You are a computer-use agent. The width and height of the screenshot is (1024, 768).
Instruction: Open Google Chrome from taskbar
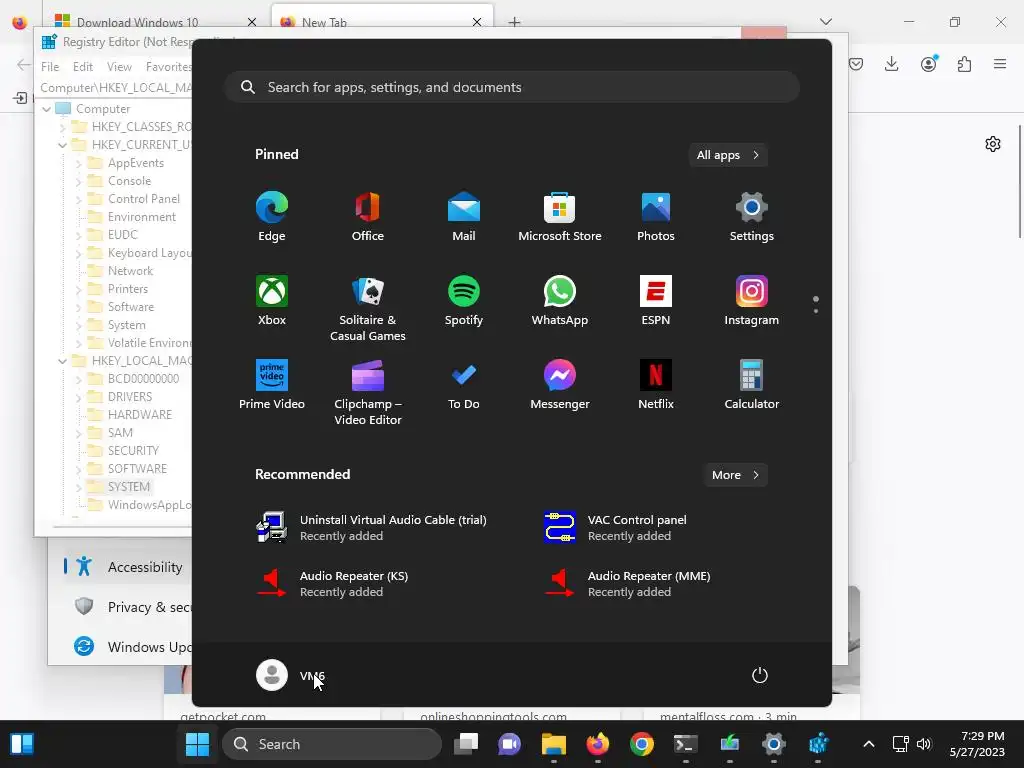click(642, 744)
